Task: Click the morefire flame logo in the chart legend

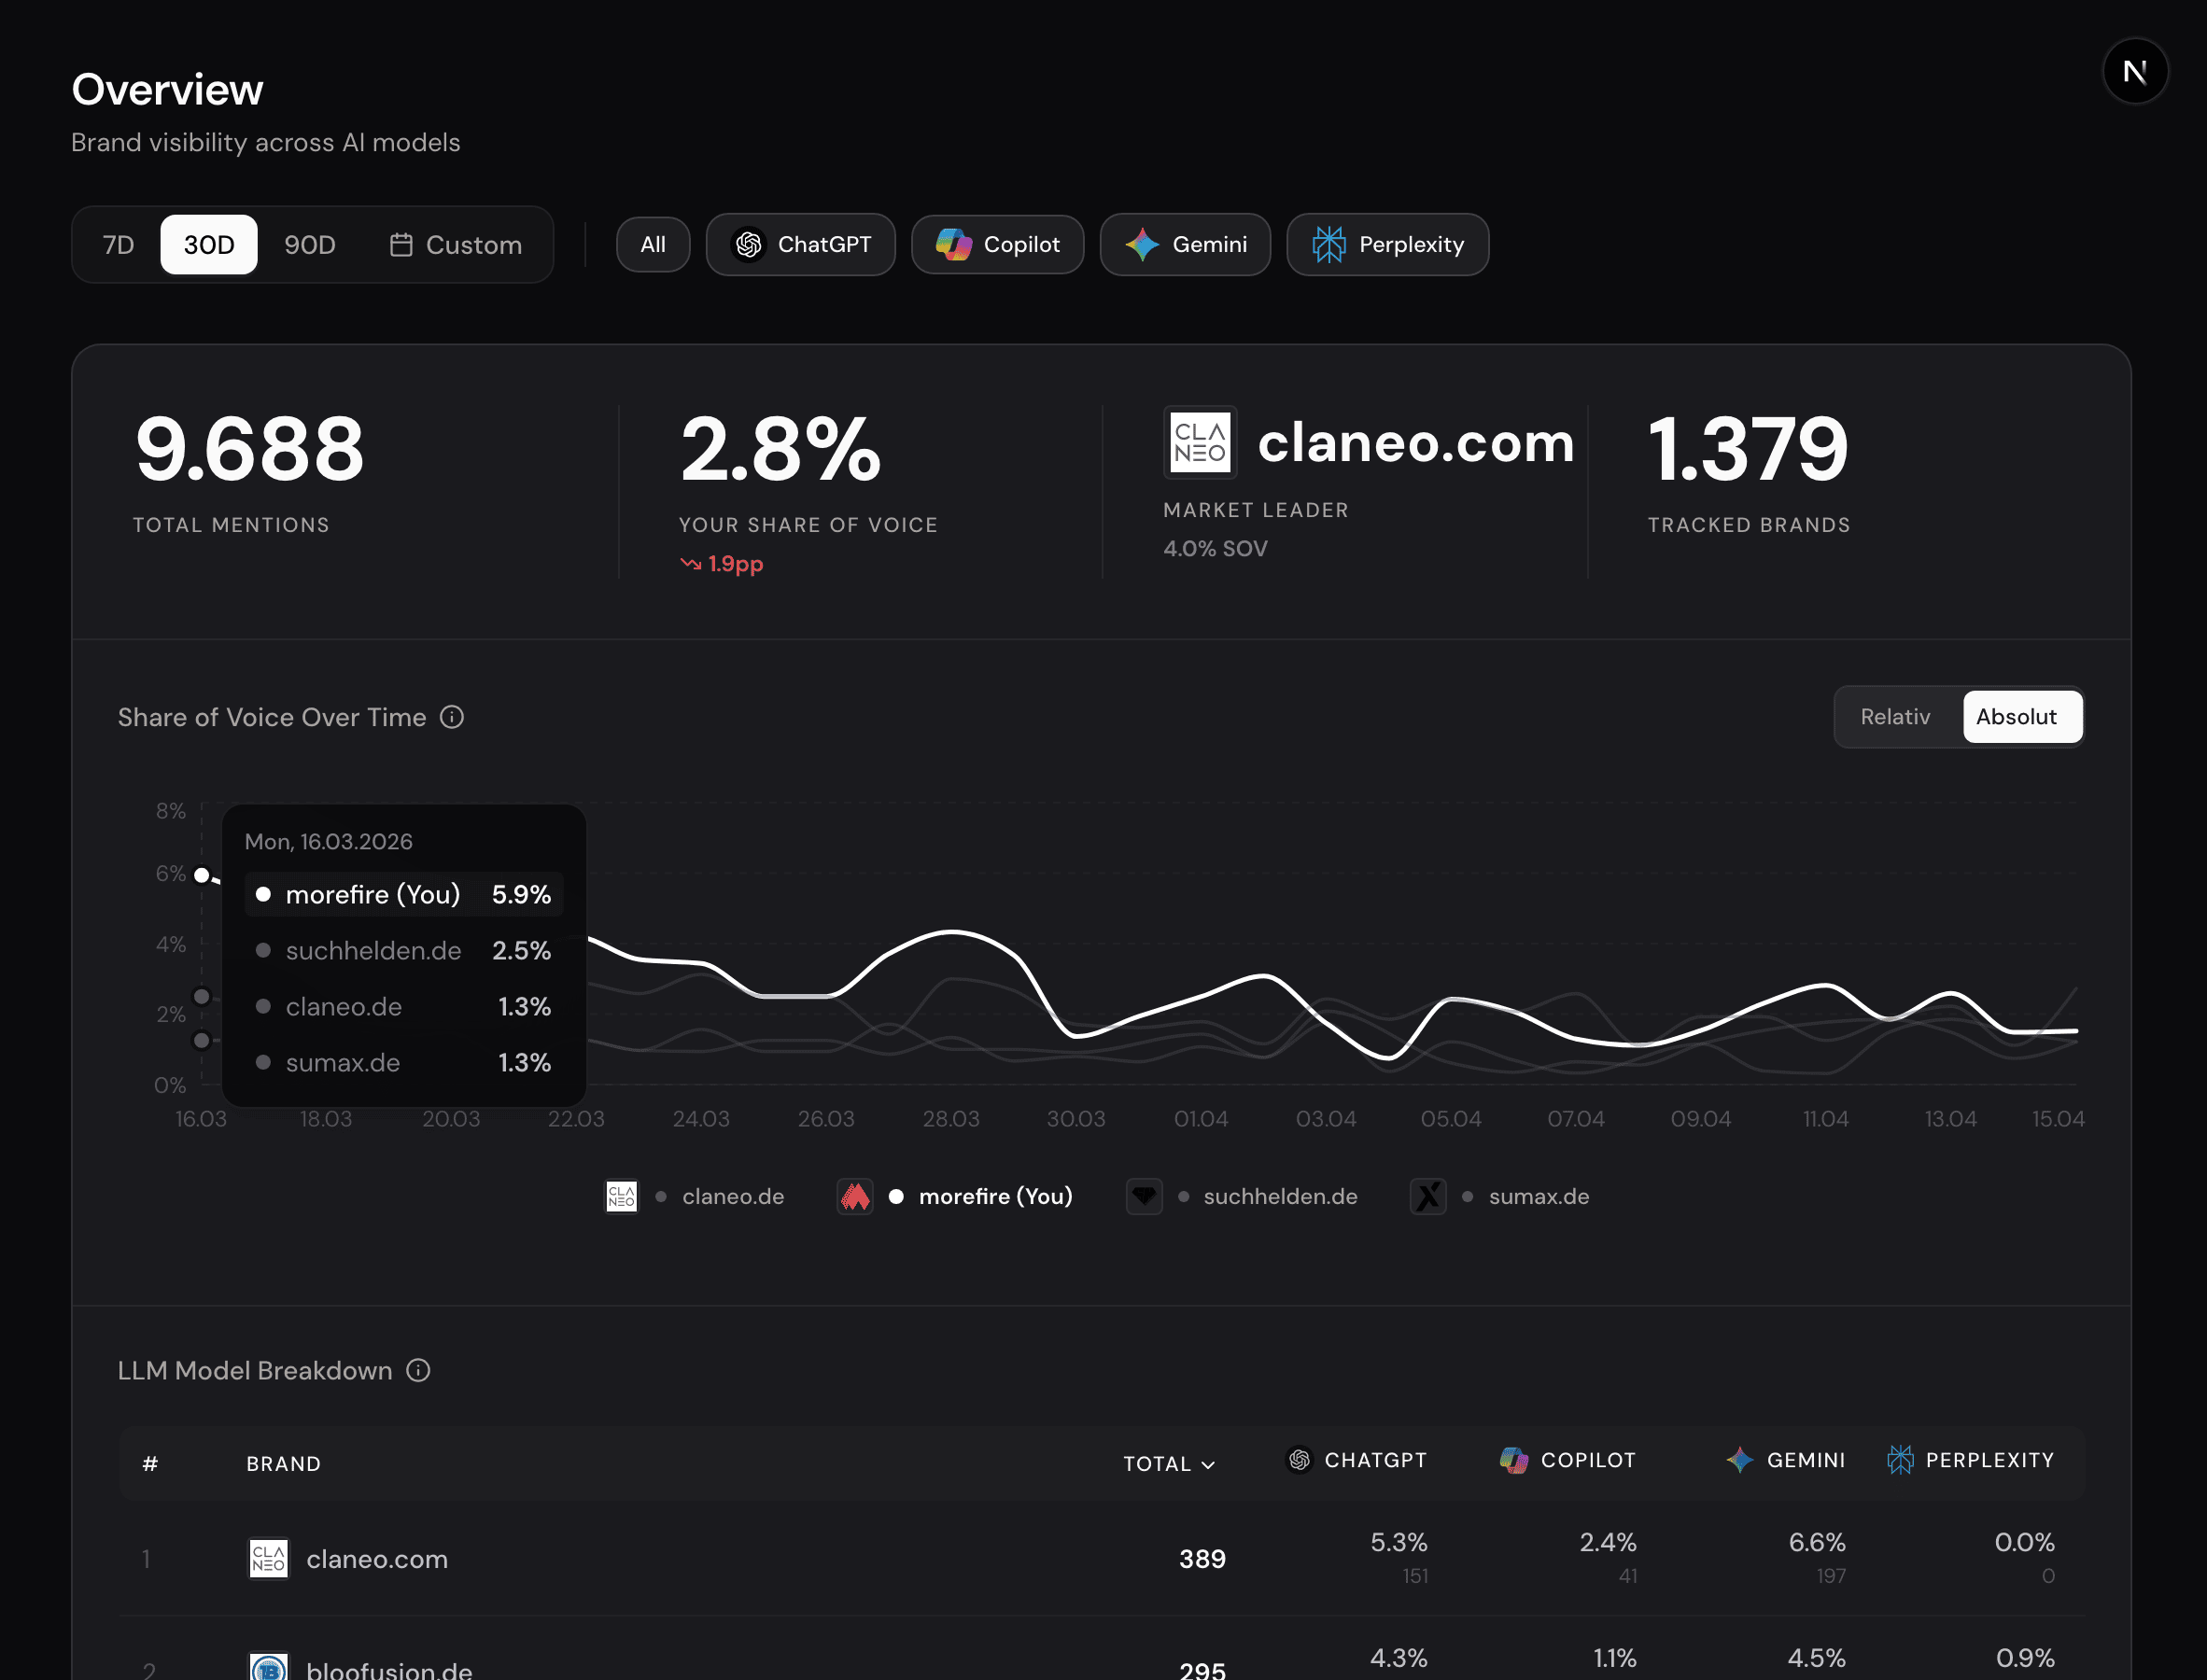Action: [x=855, y=1196]
